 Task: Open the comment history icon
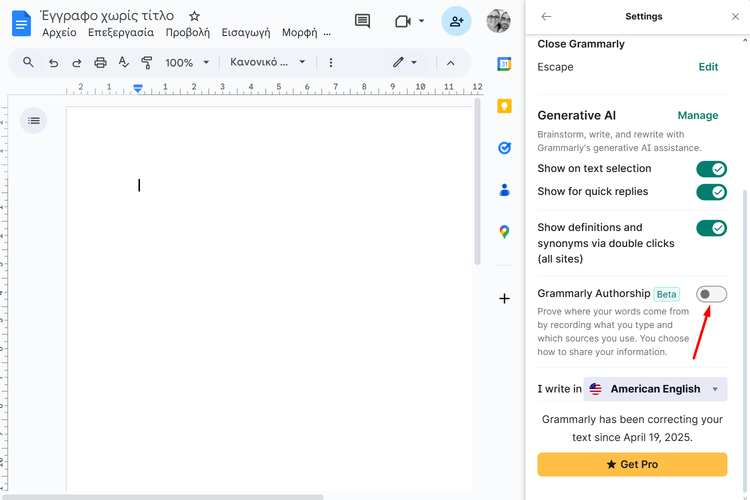pos(362,21)
